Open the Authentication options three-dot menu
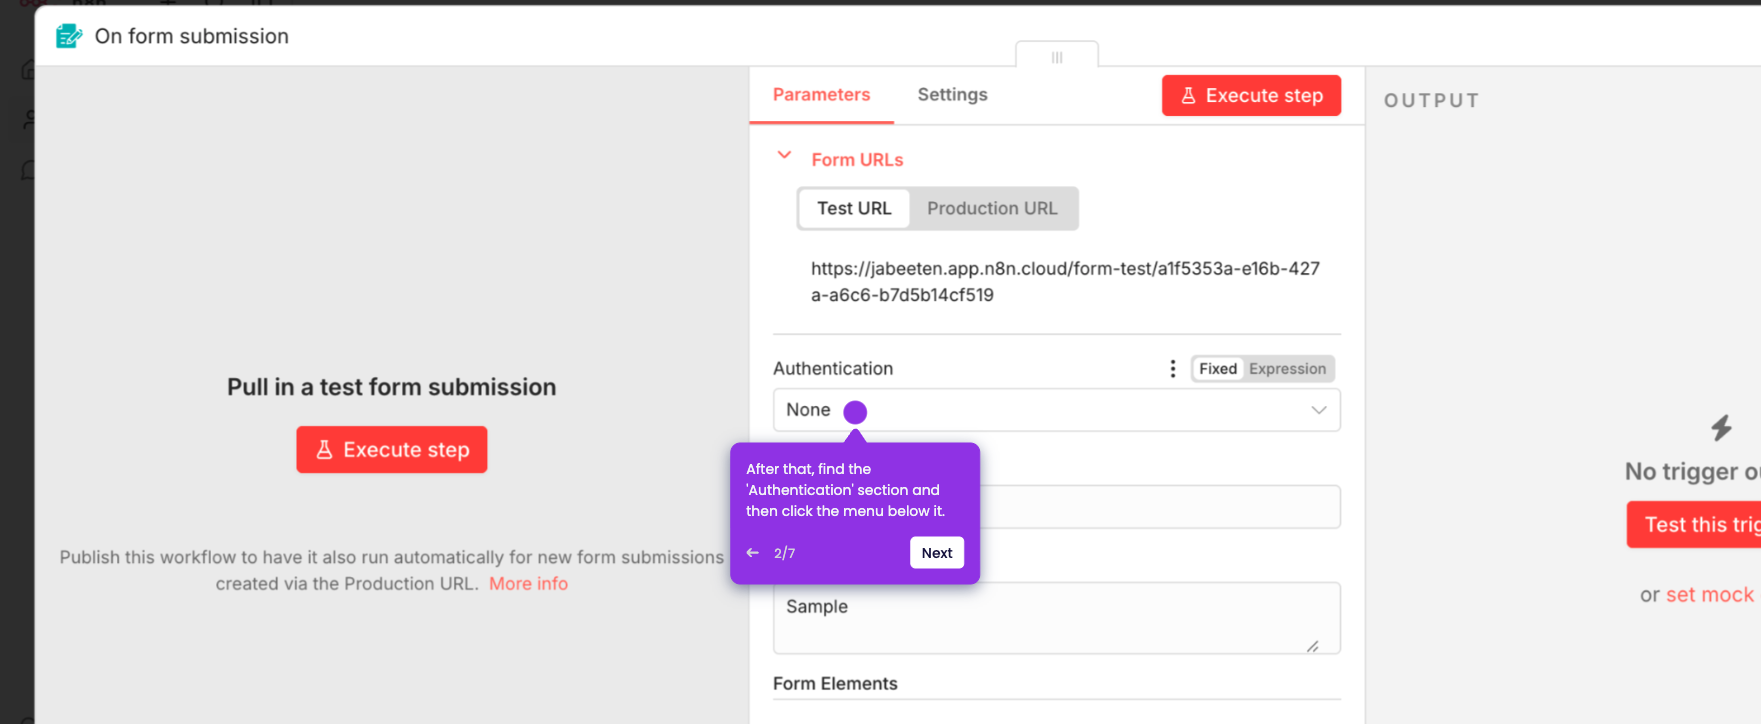This screenshot has height=724, width=1761. click(1173, 369)
